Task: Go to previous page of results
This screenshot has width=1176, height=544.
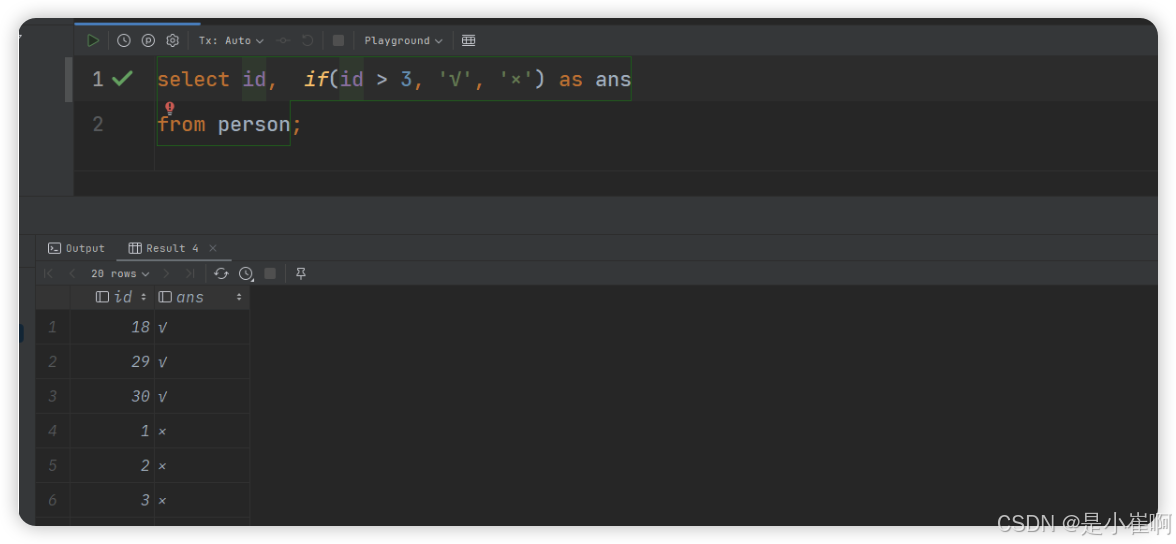Action: (72, 274)
